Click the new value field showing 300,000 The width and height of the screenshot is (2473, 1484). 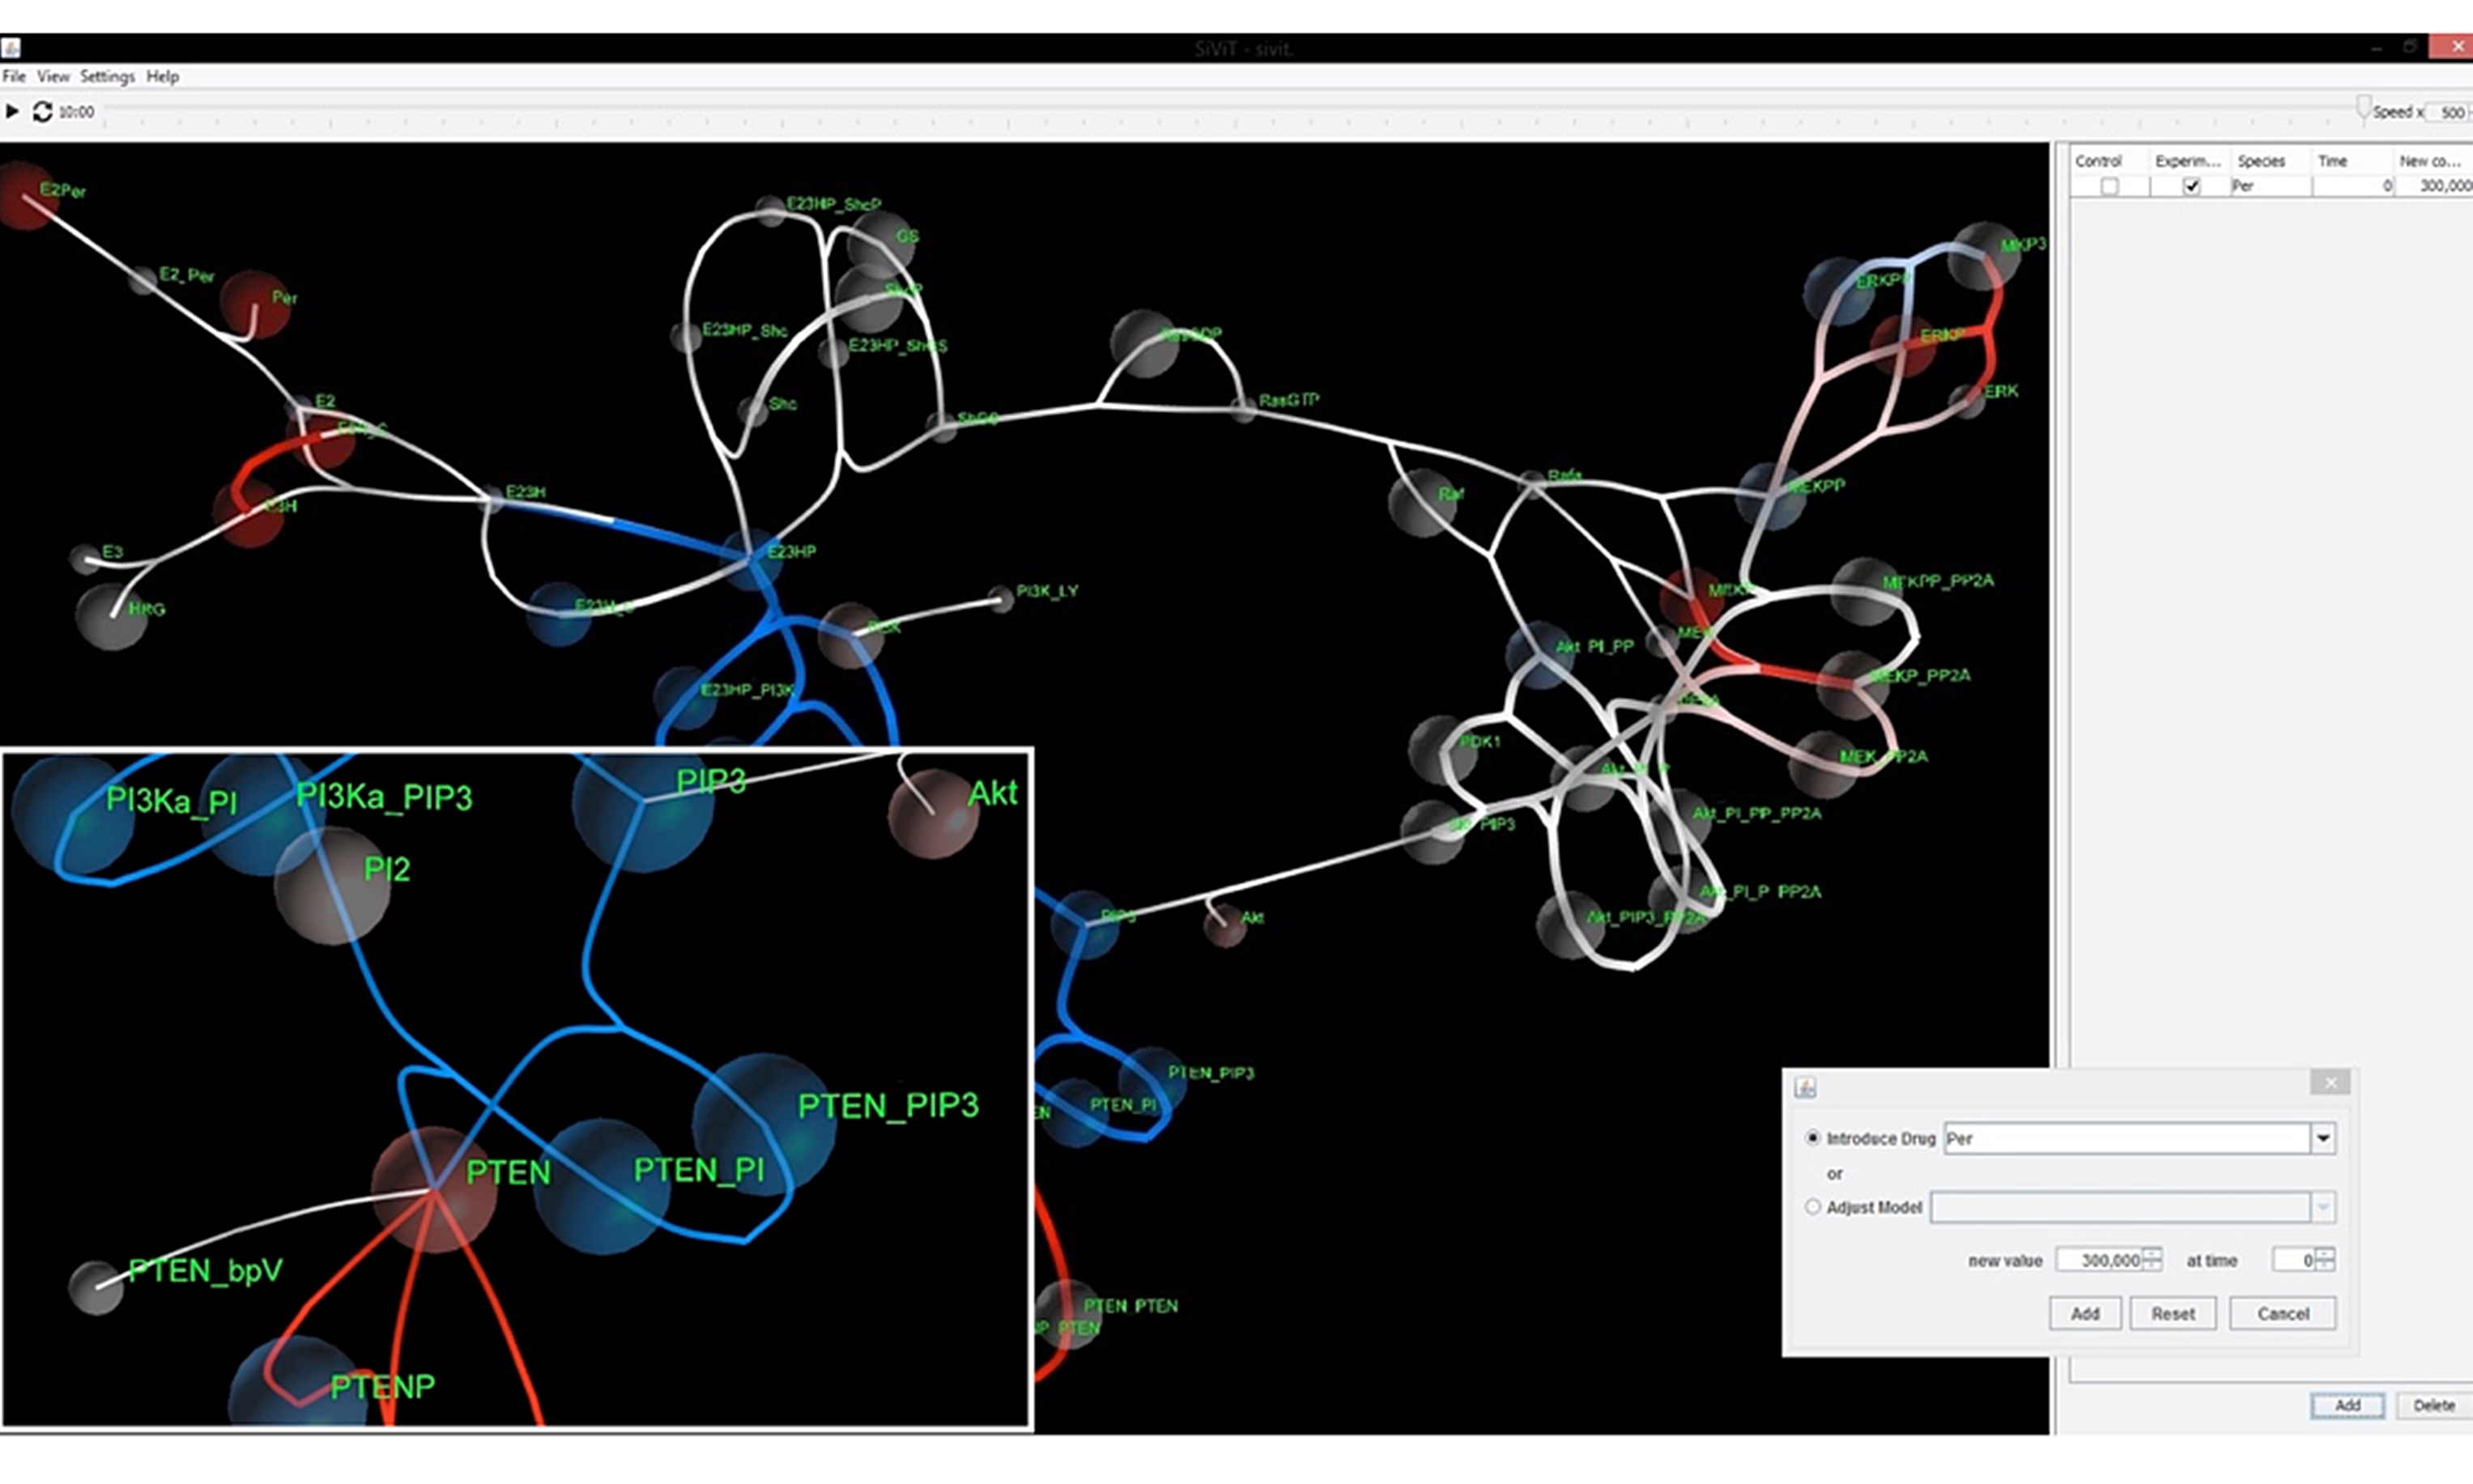pyautogui.click(x=2099, y=1260)
